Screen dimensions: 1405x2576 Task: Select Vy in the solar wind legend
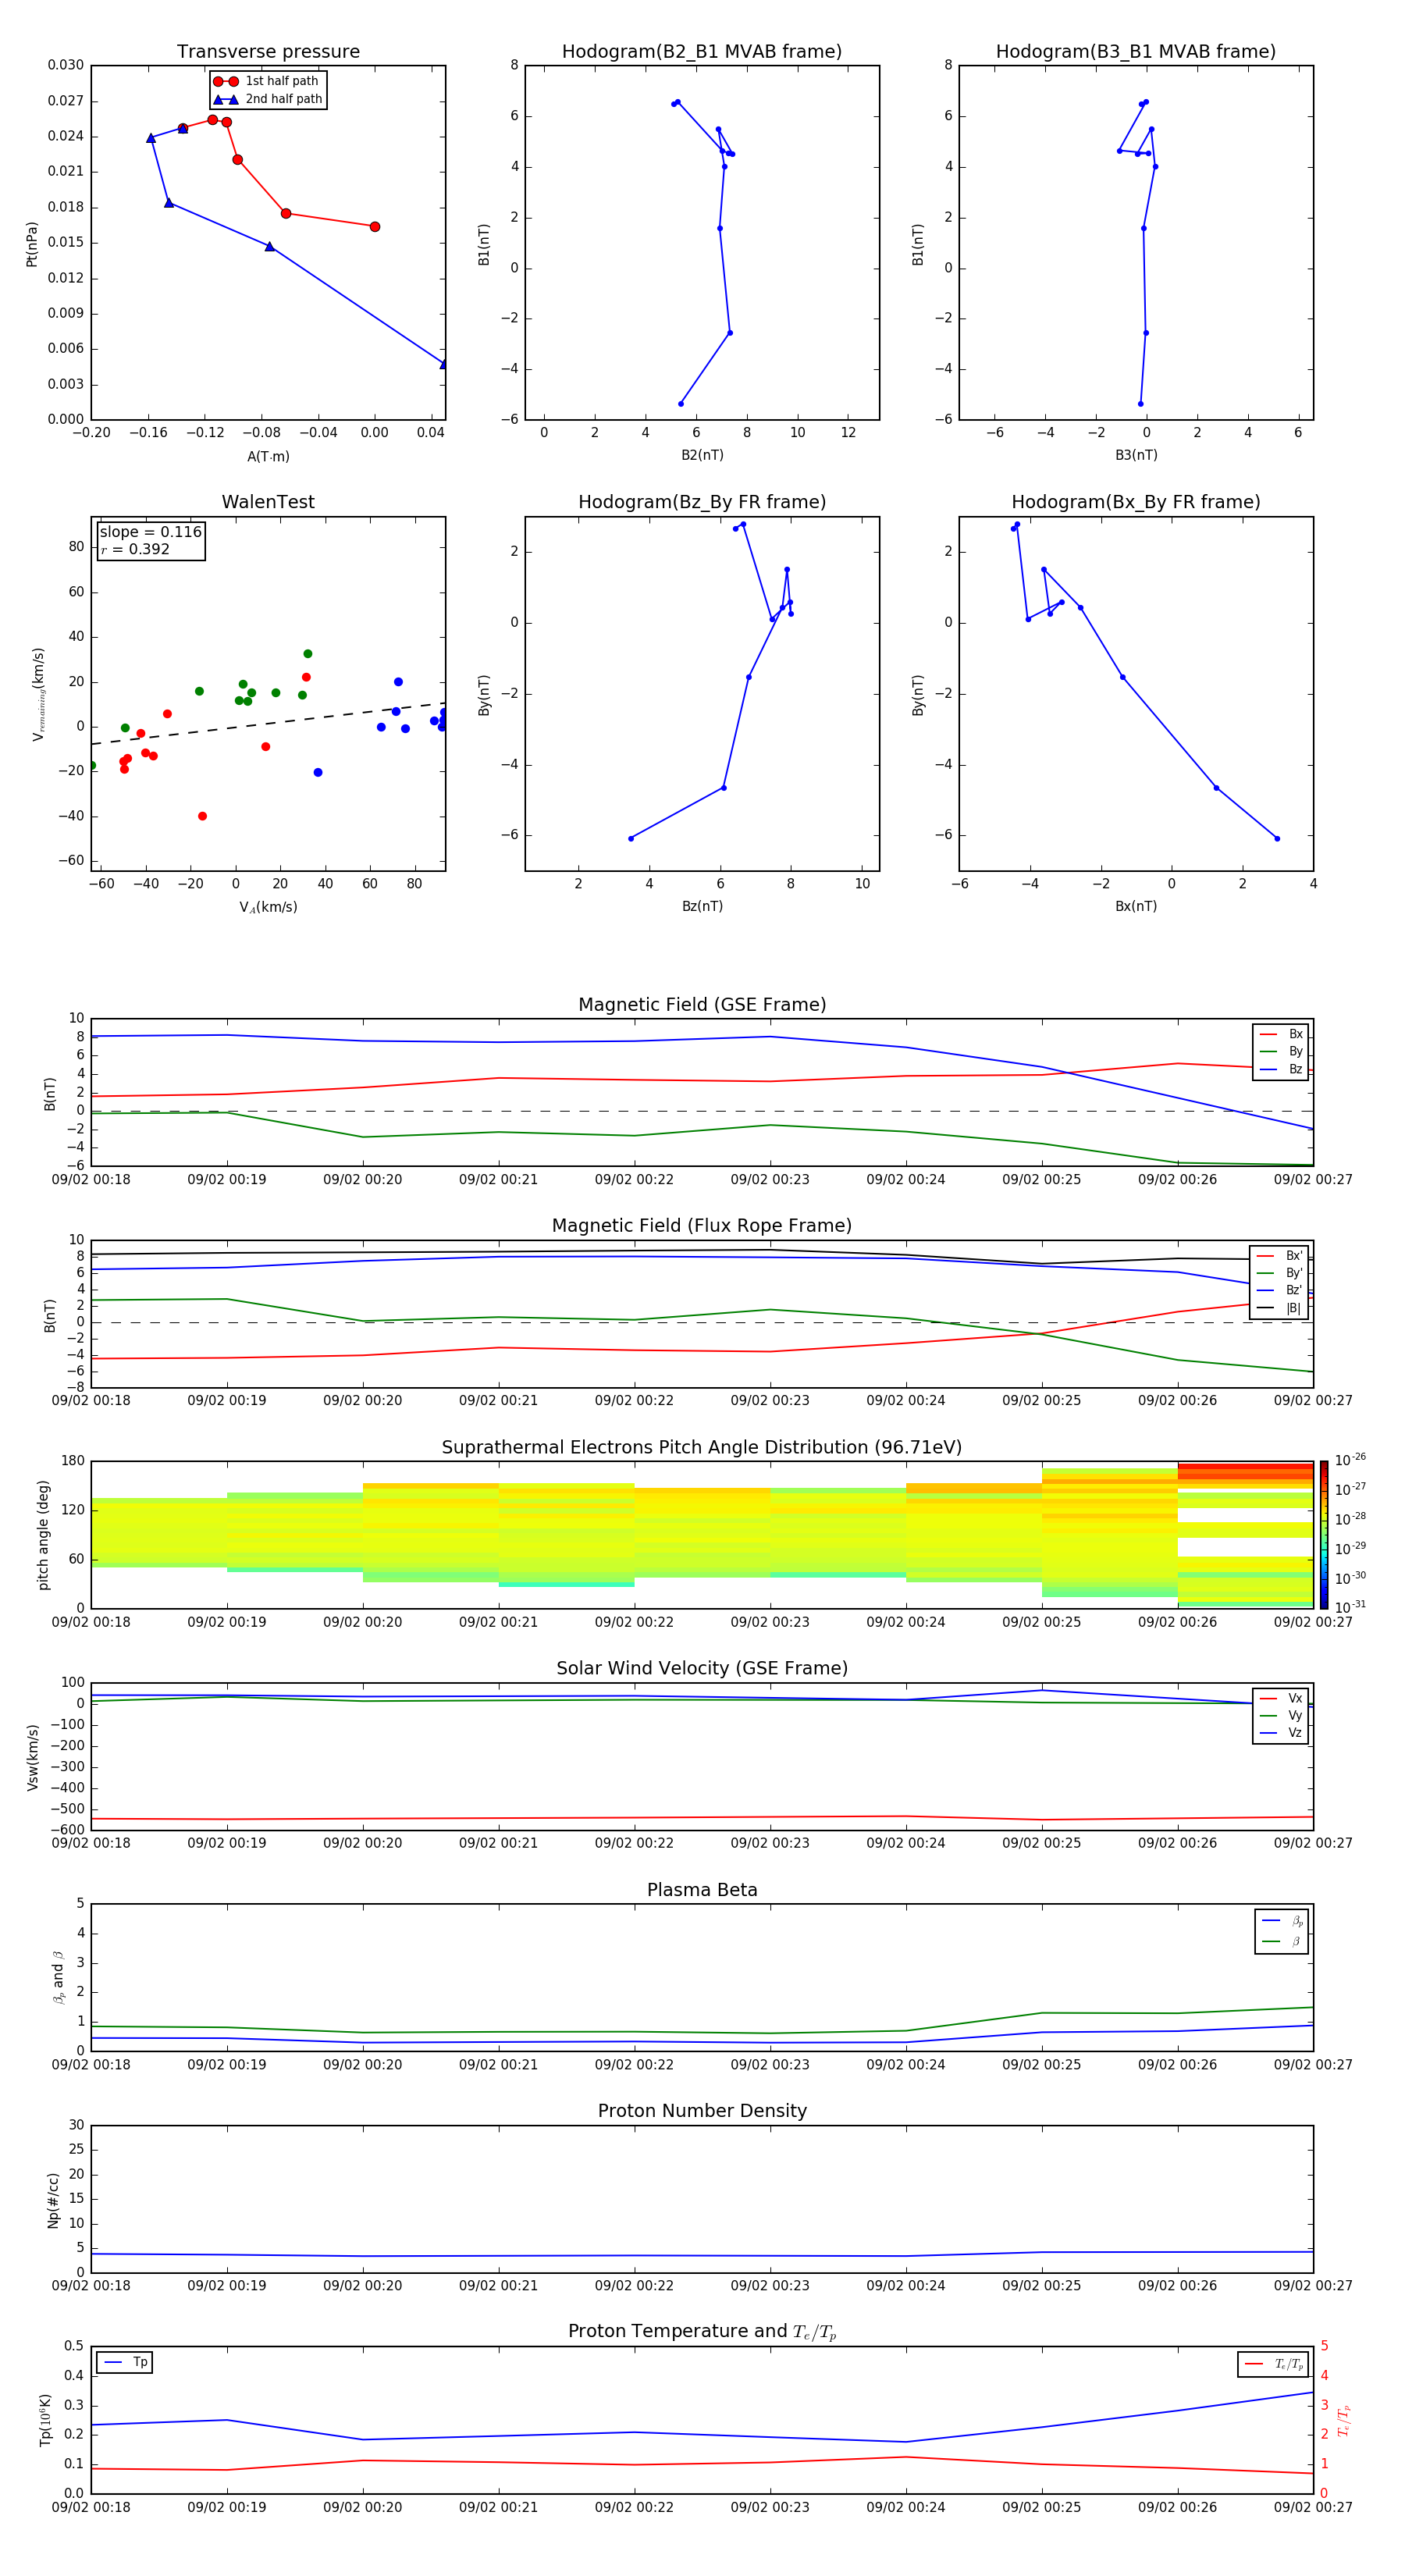pos(1281,1715)
